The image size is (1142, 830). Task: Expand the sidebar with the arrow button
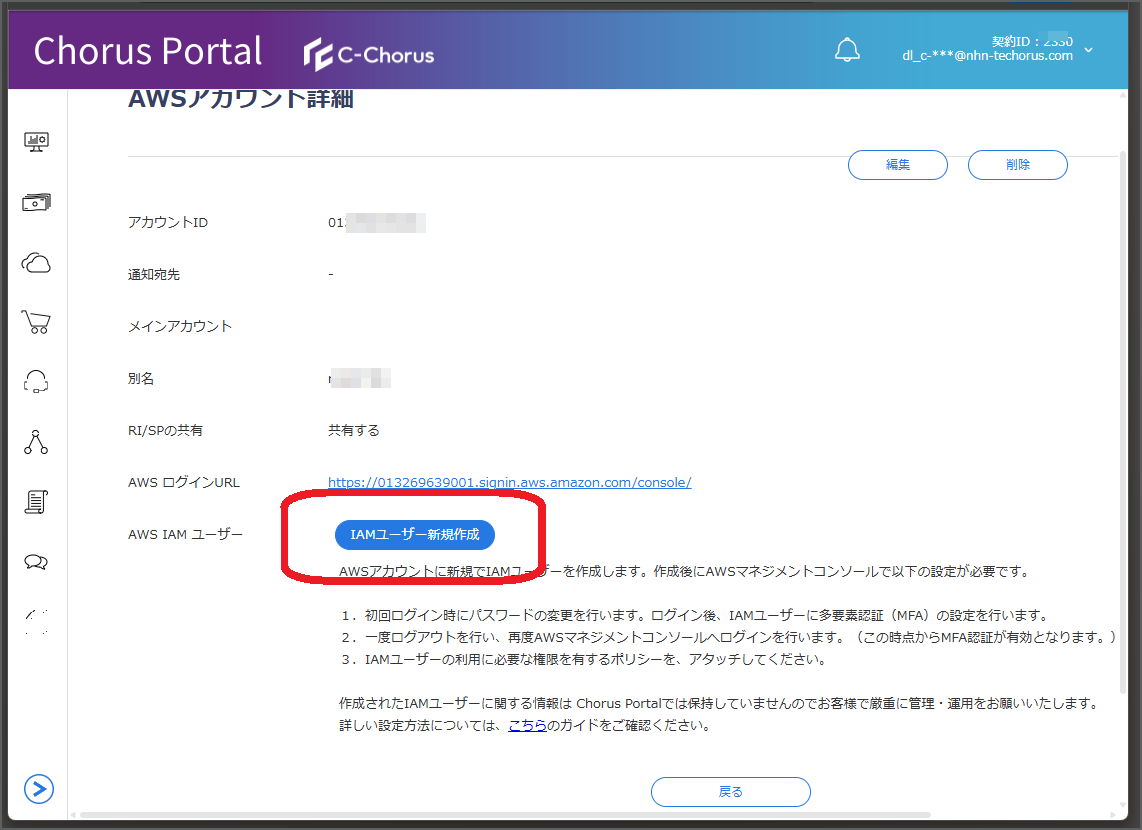[x=39, y=790]
